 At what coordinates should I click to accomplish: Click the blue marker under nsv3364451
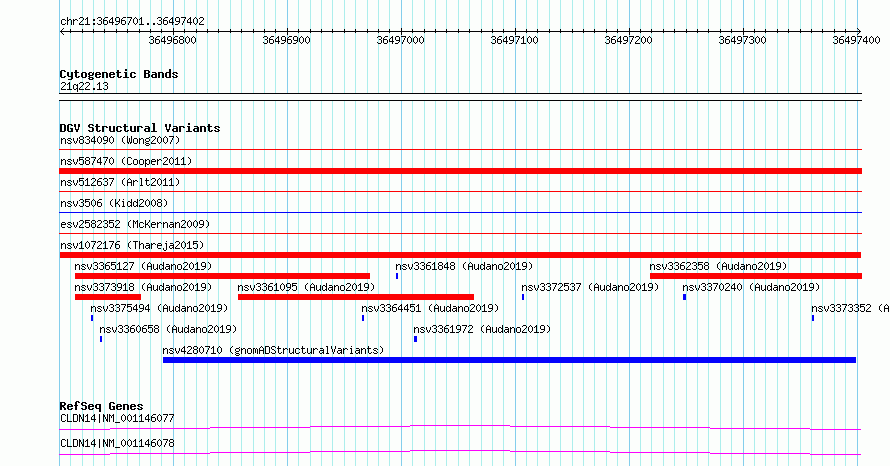(363, 318)
